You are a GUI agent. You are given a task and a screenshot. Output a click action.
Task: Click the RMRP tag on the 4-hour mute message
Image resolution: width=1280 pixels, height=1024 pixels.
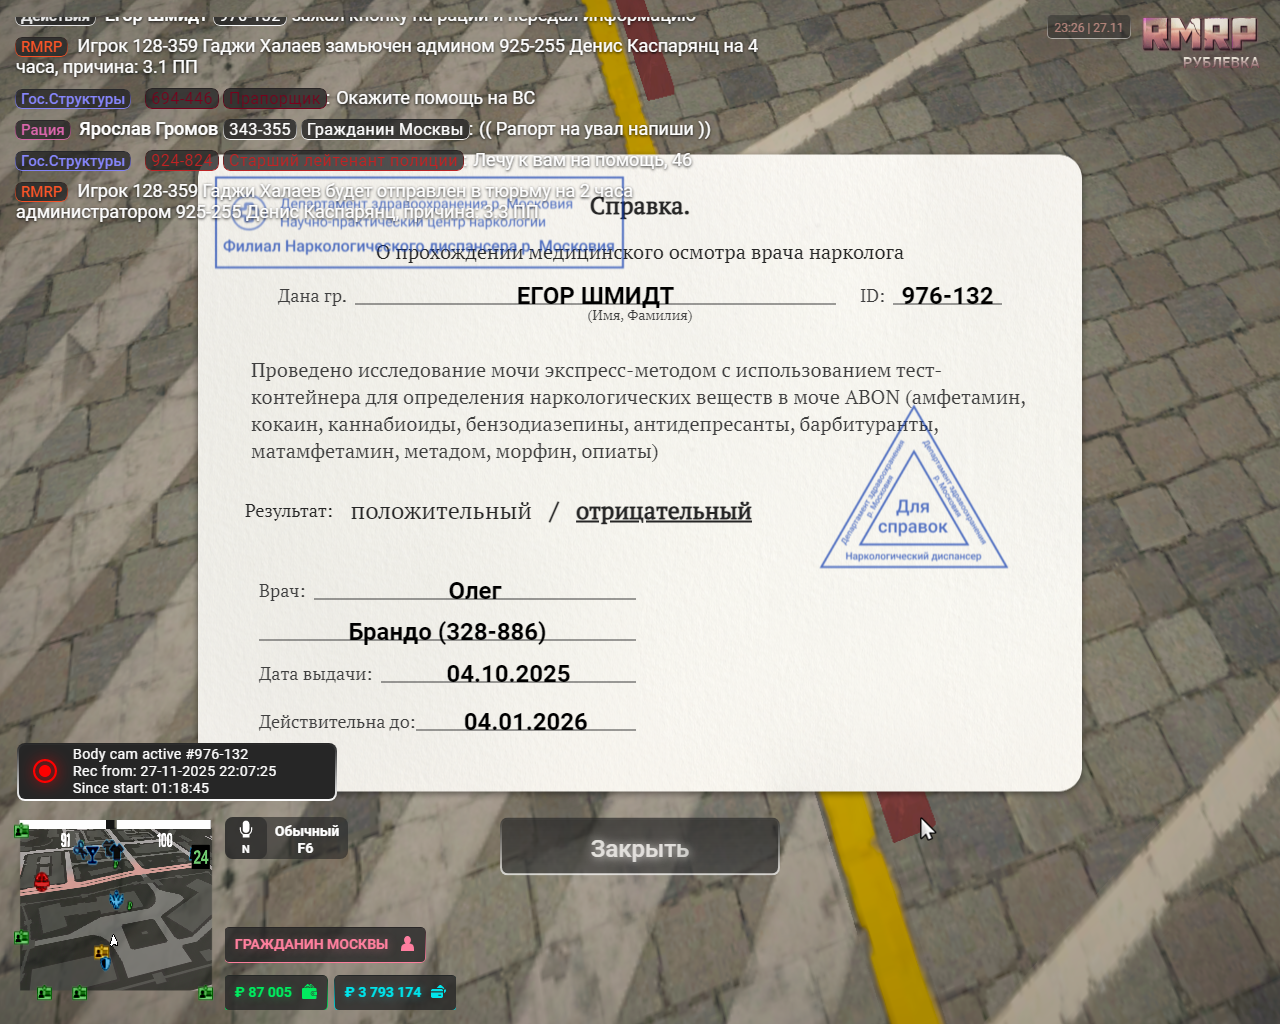pyautogui.click(x=41, y=47)
